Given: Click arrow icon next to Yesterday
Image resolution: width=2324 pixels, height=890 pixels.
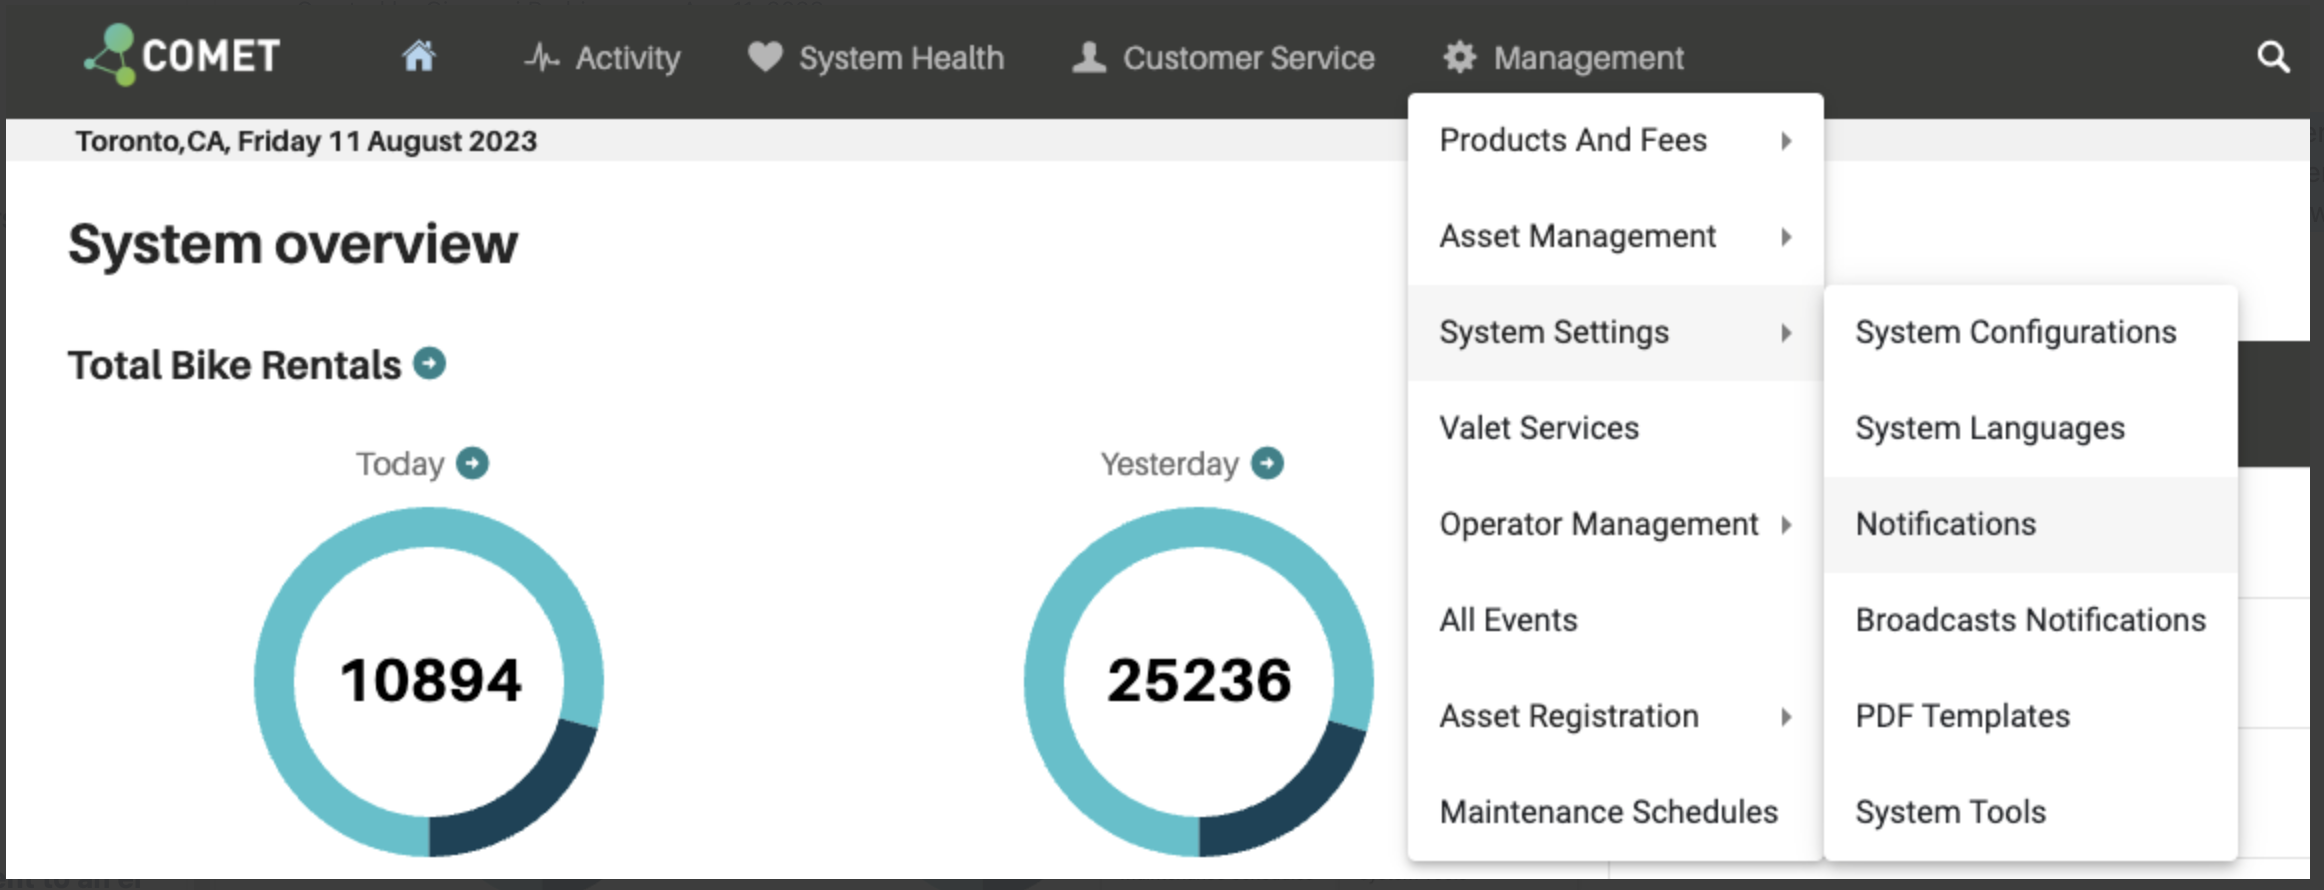Looking at the screenshot, I should point(1267,463).
